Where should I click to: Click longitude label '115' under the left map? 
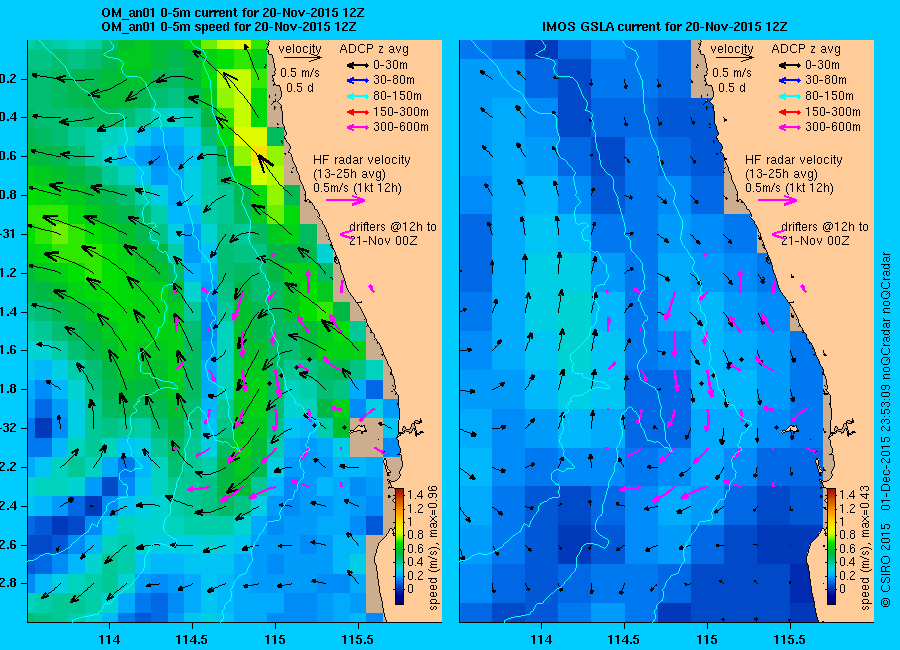pyautogui.click(x=275, y=640)
